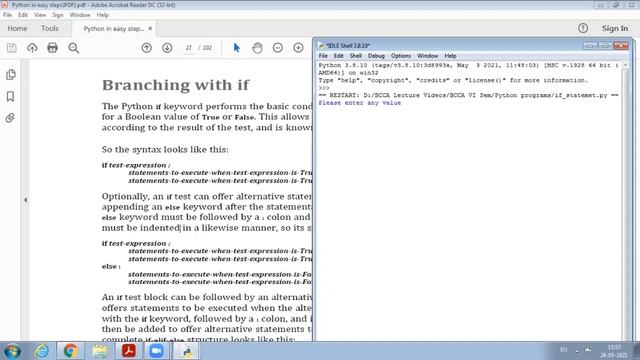The image size is (640, 360).
Task: Switch to the Home tab in Acrobat
Action: [17, 28]
